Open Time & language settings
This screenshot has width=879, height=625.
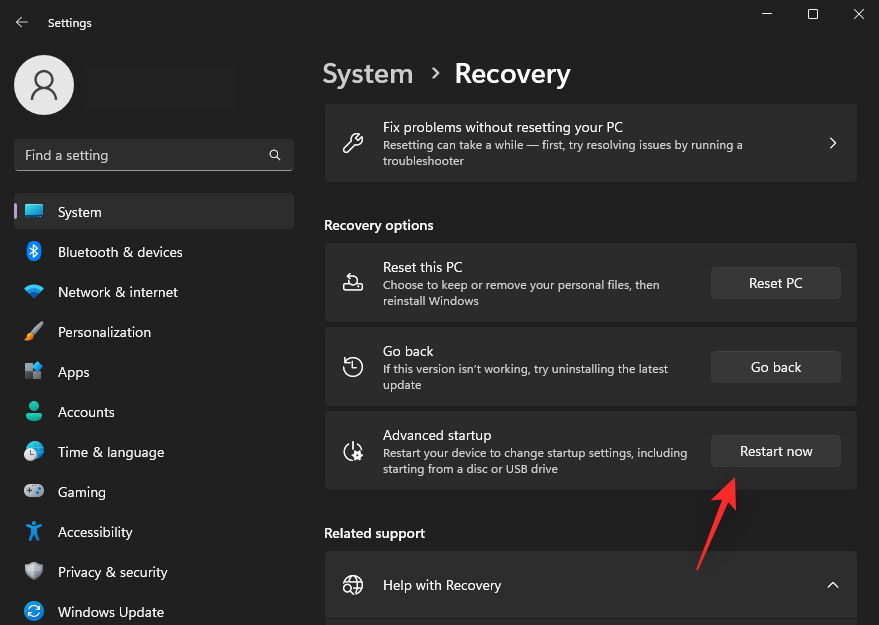coord(110,452)
